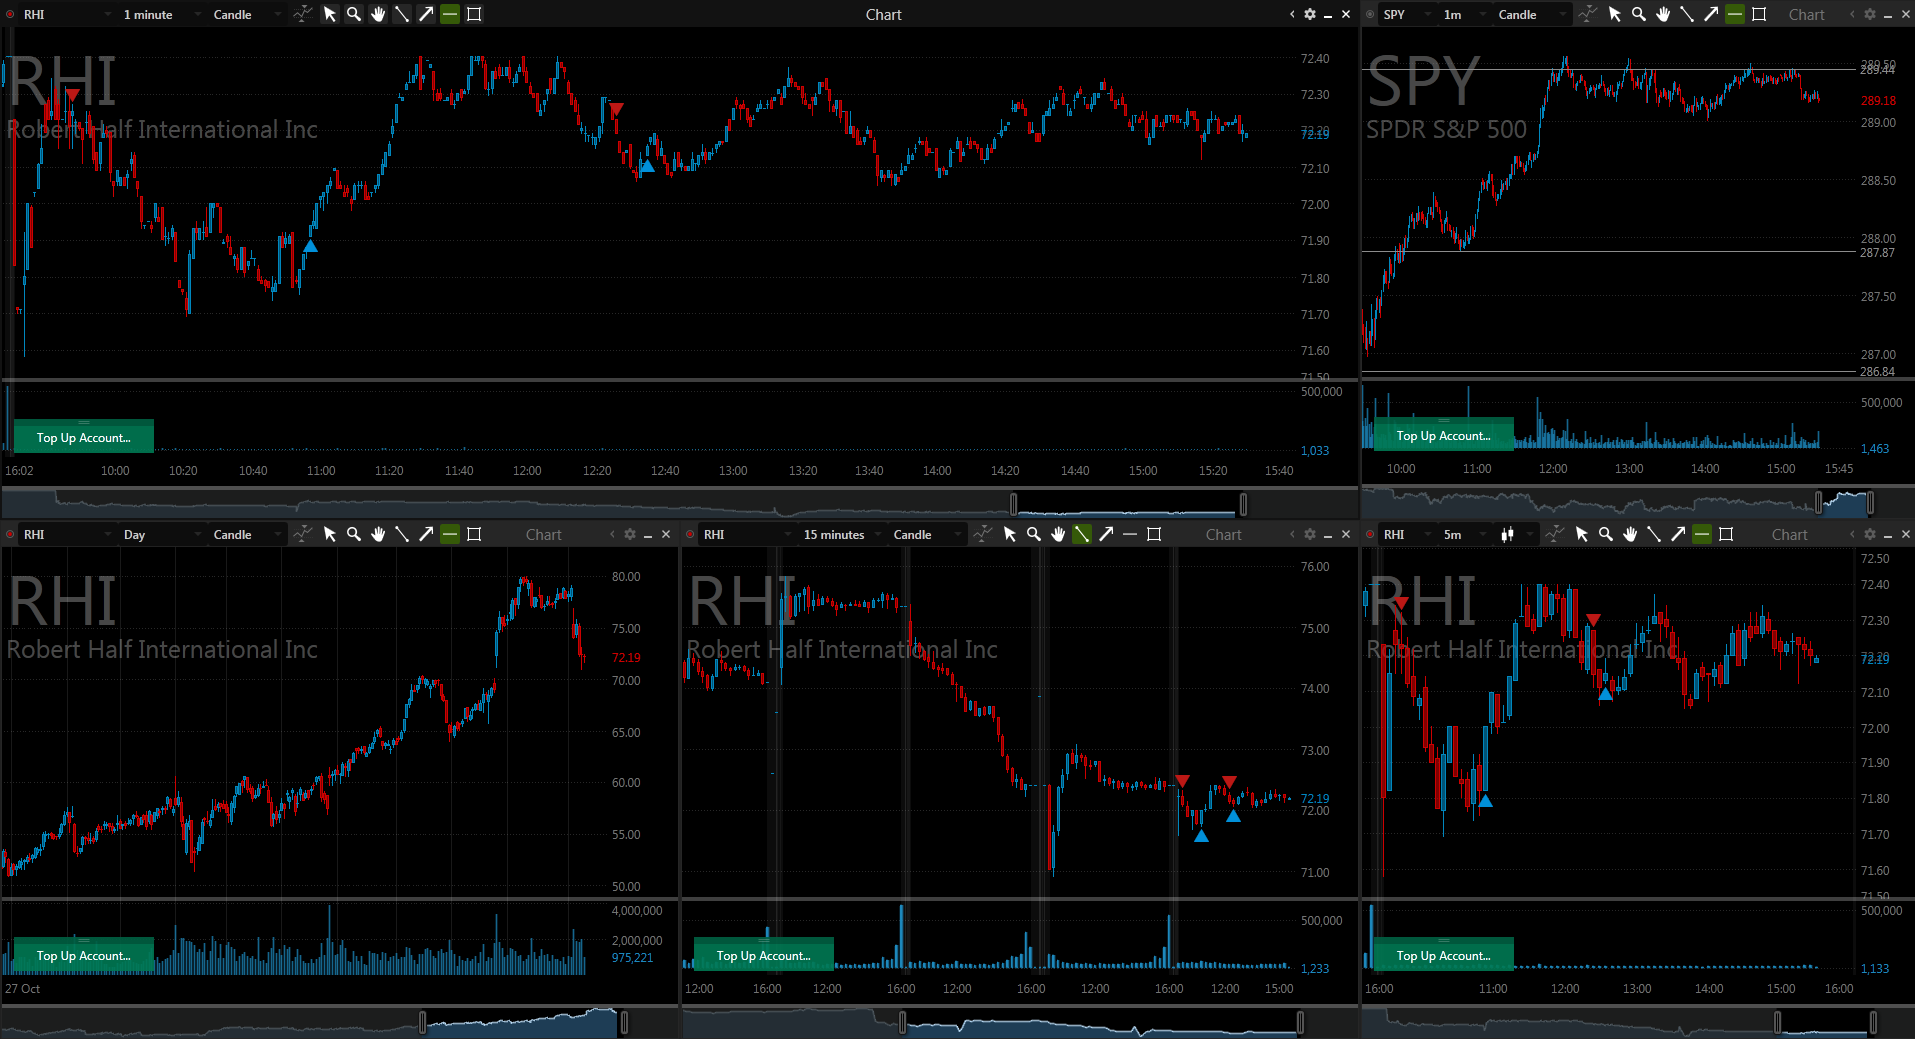Viewport: 1915px width, 1039px height.
Task: Open 5m timeframe dropdown
Action: (x=1465, y=534)
